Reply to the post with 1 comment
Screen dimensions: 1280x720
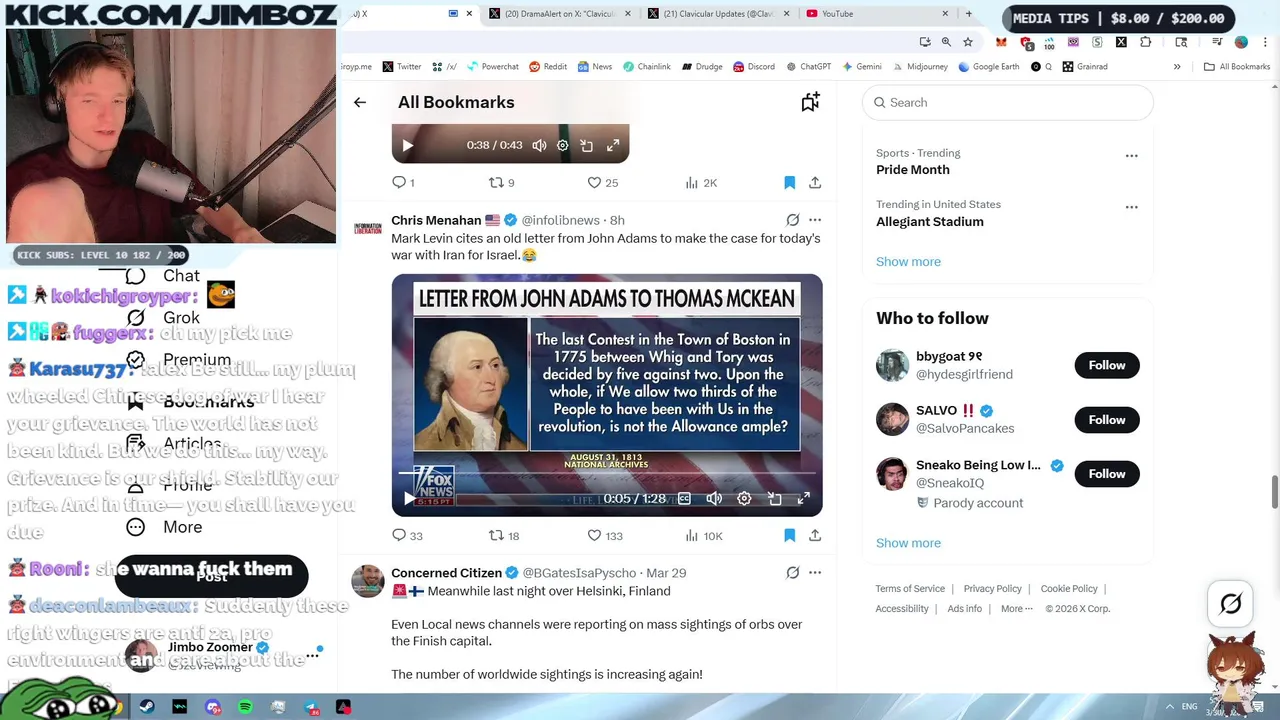tap(403, 182)
